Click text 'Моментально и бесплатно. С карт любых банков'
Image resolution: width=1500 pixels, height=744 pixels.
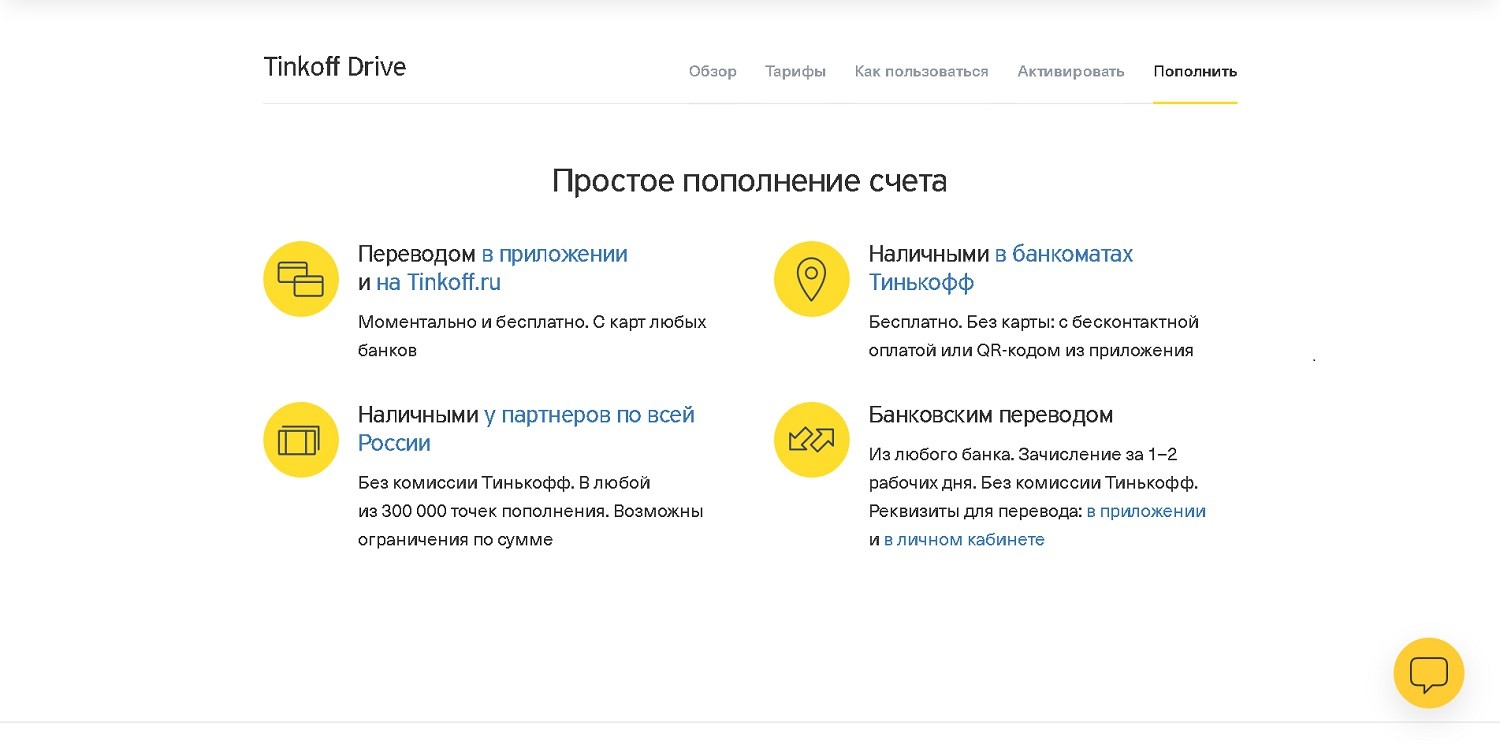(532, 336)
